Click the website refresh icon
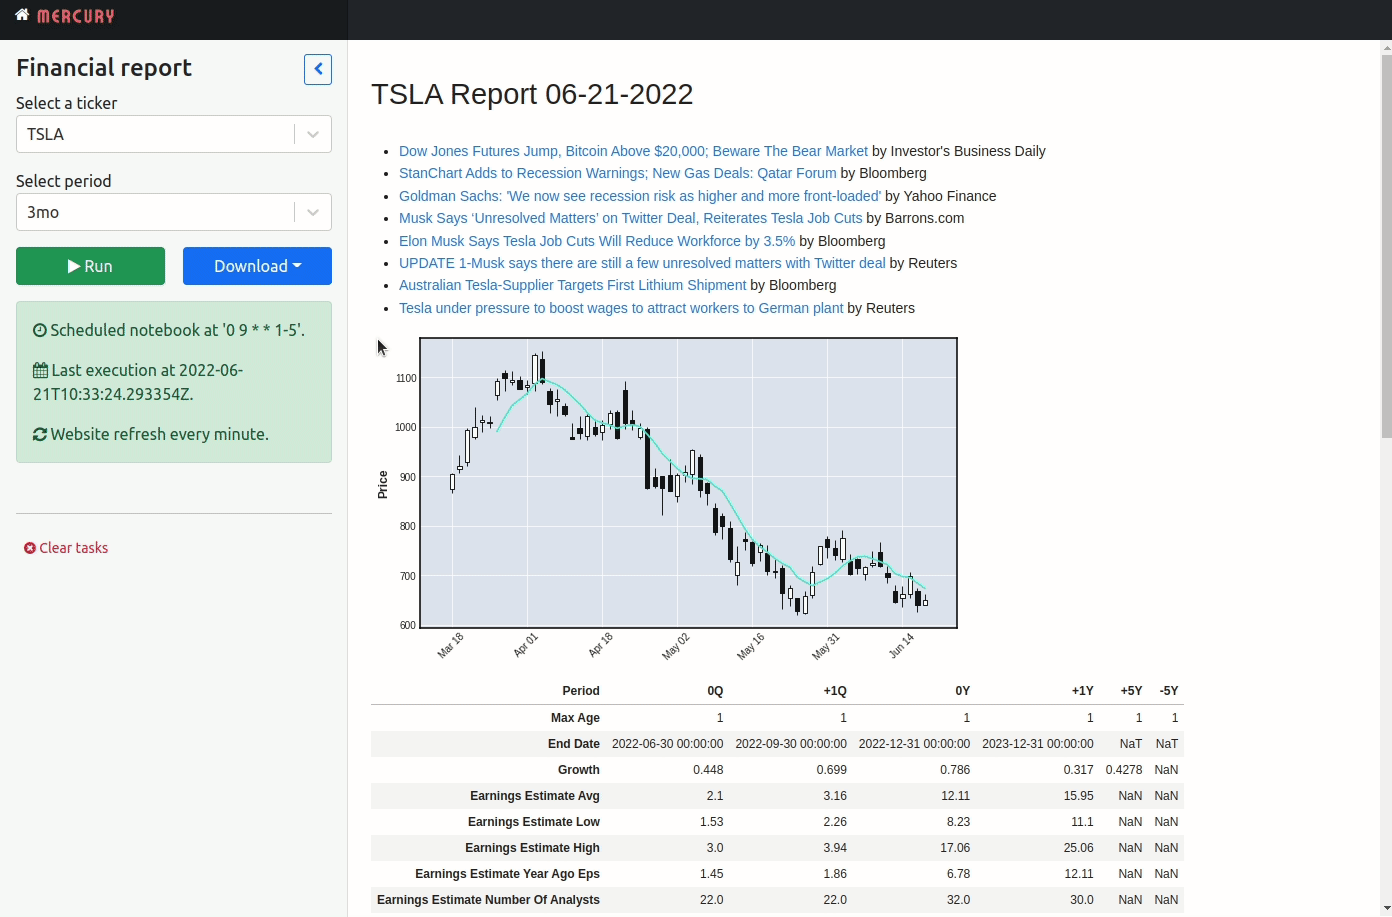The width and height of the screenshot is (1392, 917). (x=40, y=435)
